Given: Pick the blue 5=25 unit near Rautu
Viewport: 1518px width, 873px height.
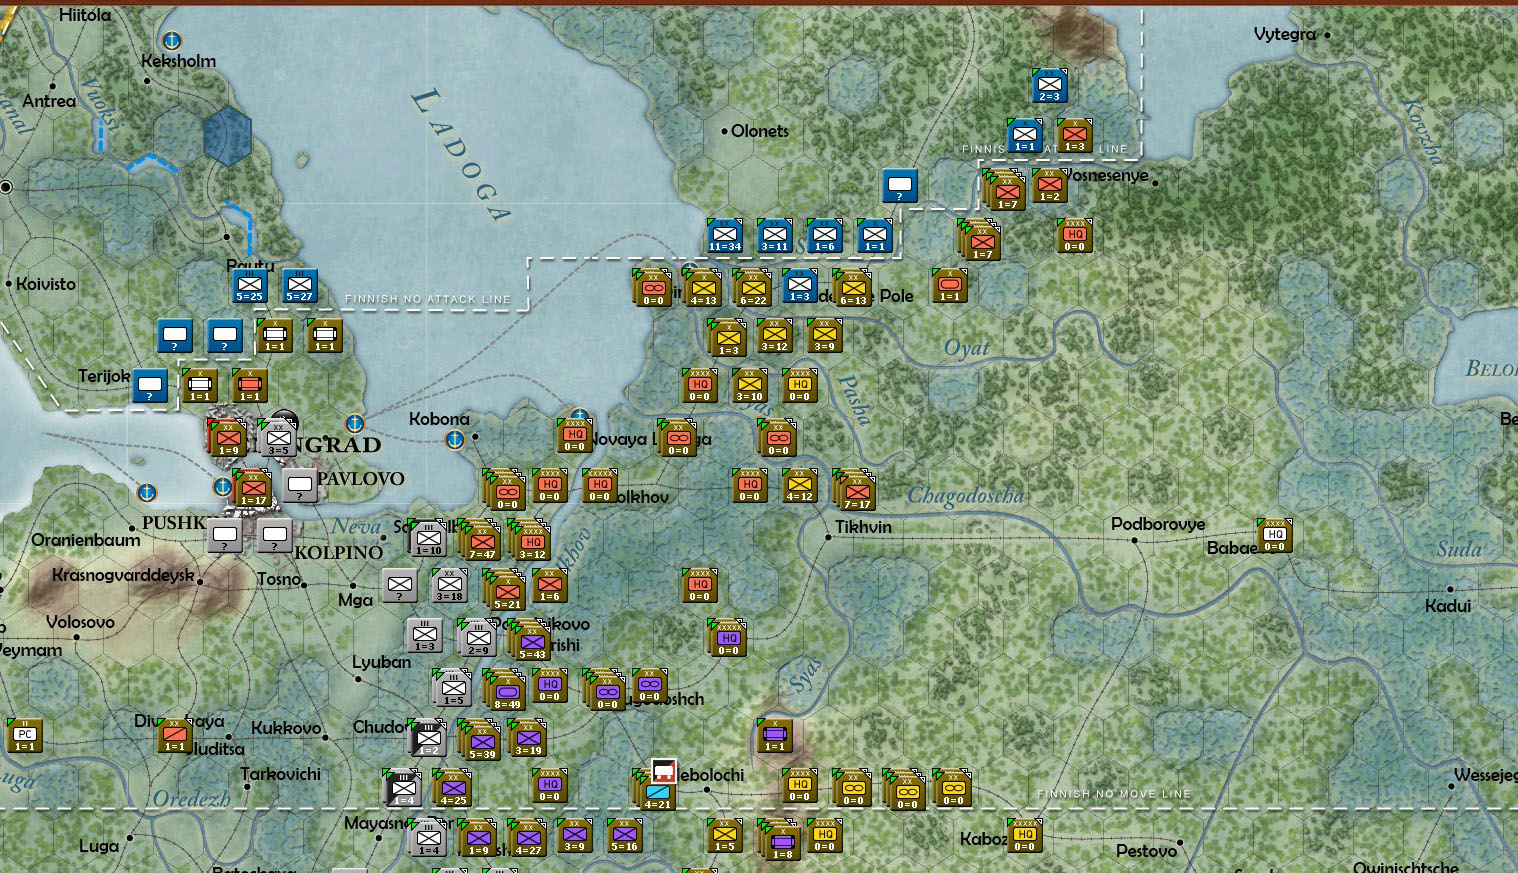Looking at the screenshot, I should (250, 286).
